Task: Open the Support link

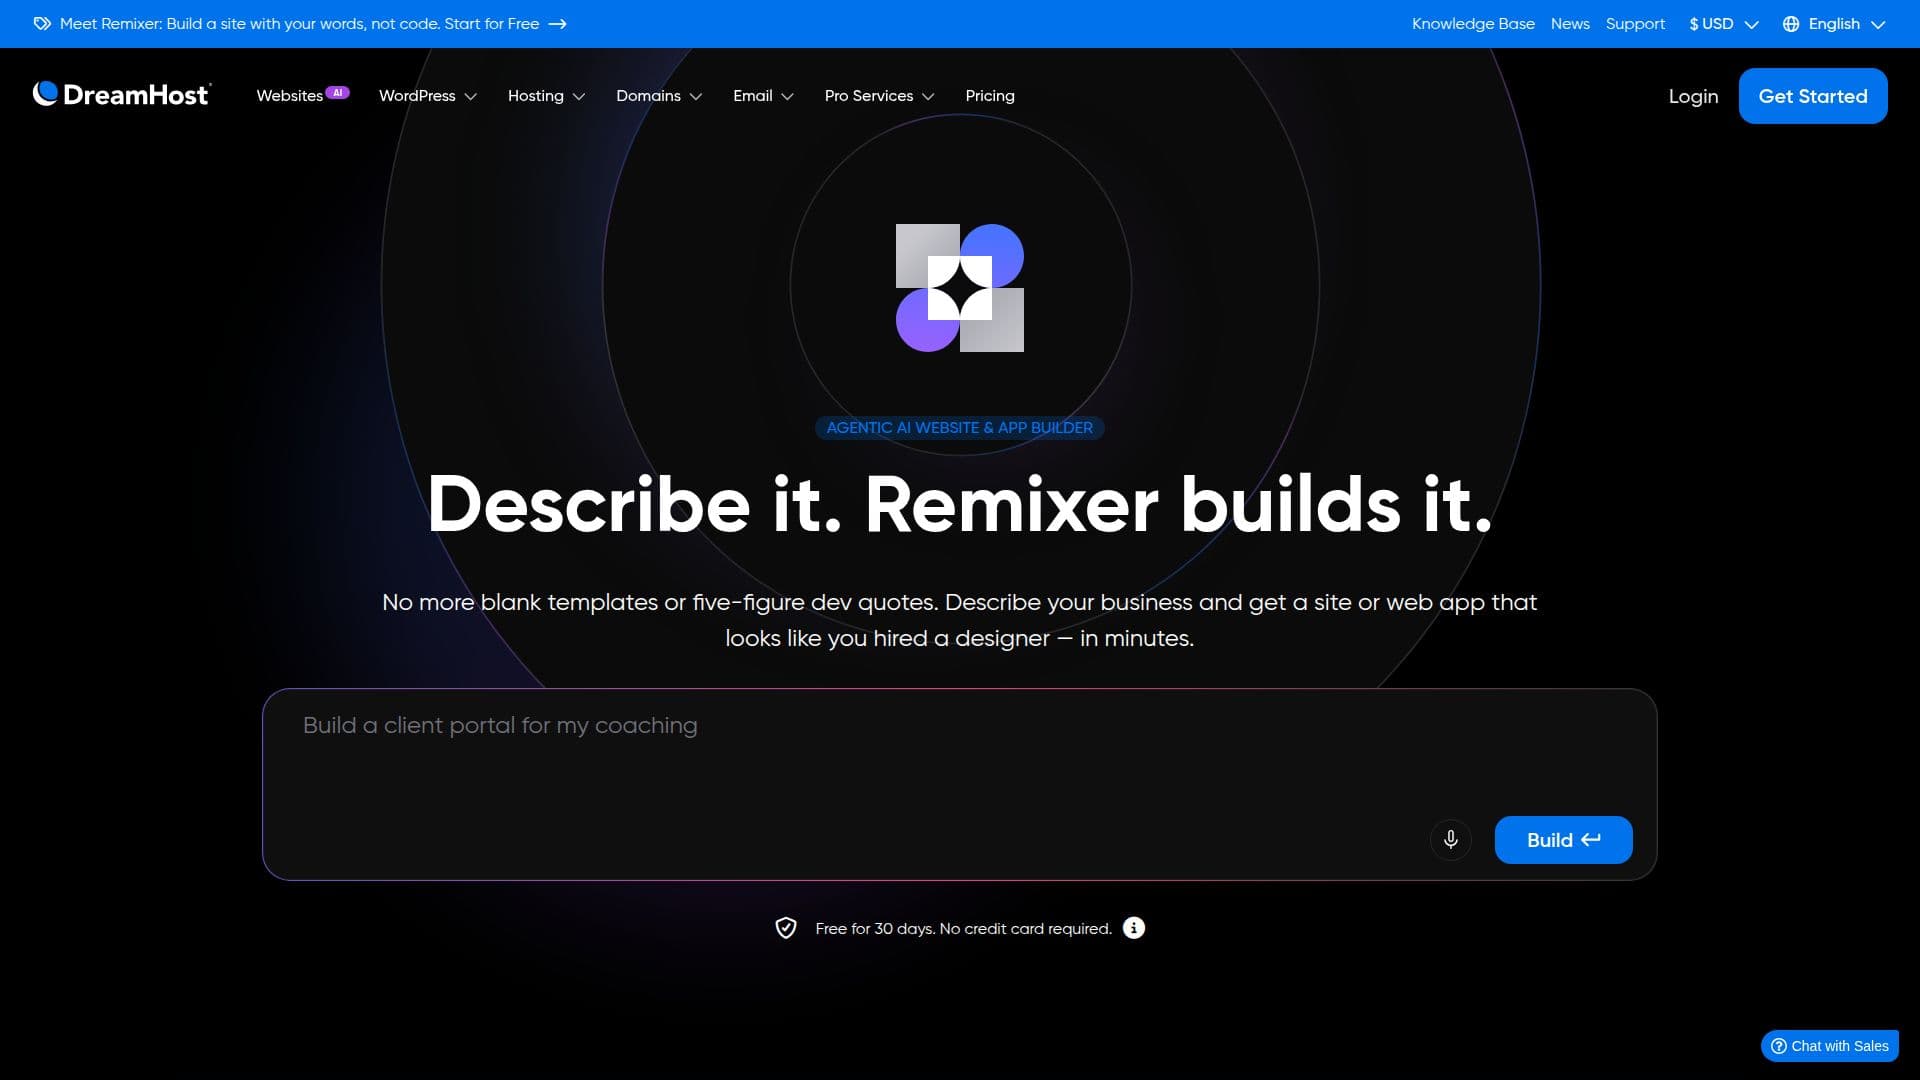Action: pos(1635,24)
